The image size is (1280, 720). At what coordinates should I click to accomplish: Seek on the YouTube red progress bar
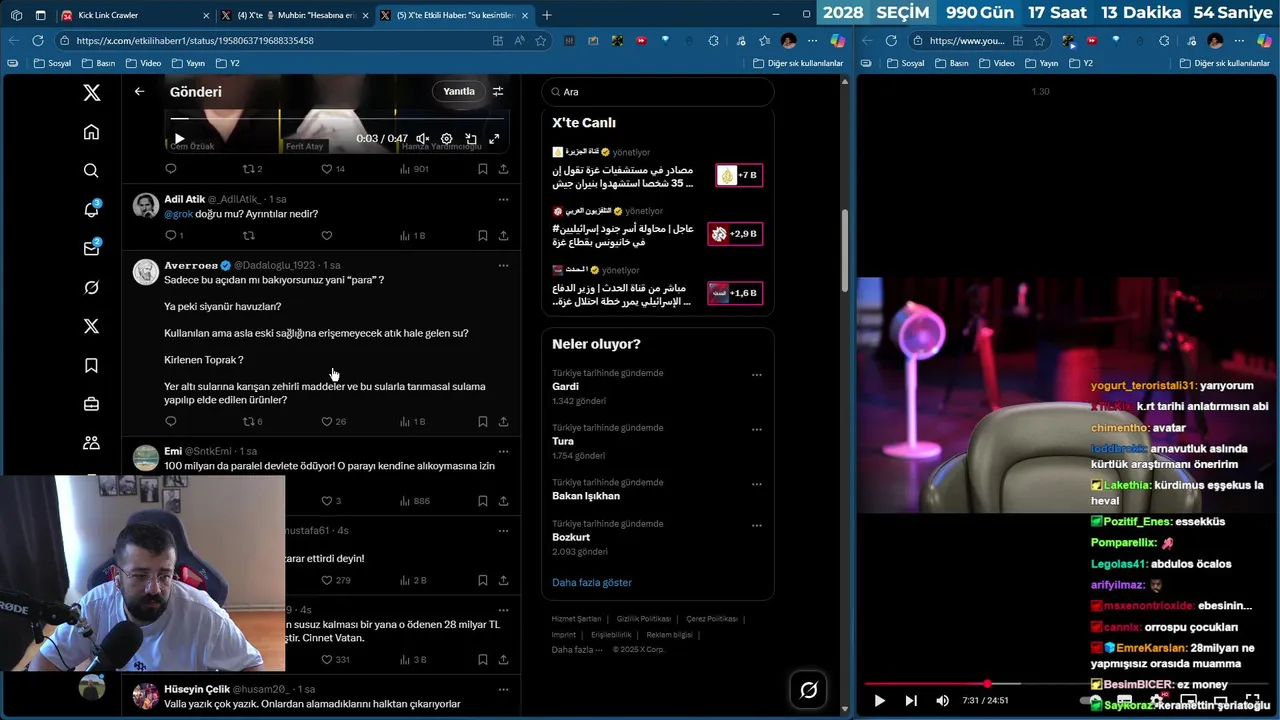1064,684
